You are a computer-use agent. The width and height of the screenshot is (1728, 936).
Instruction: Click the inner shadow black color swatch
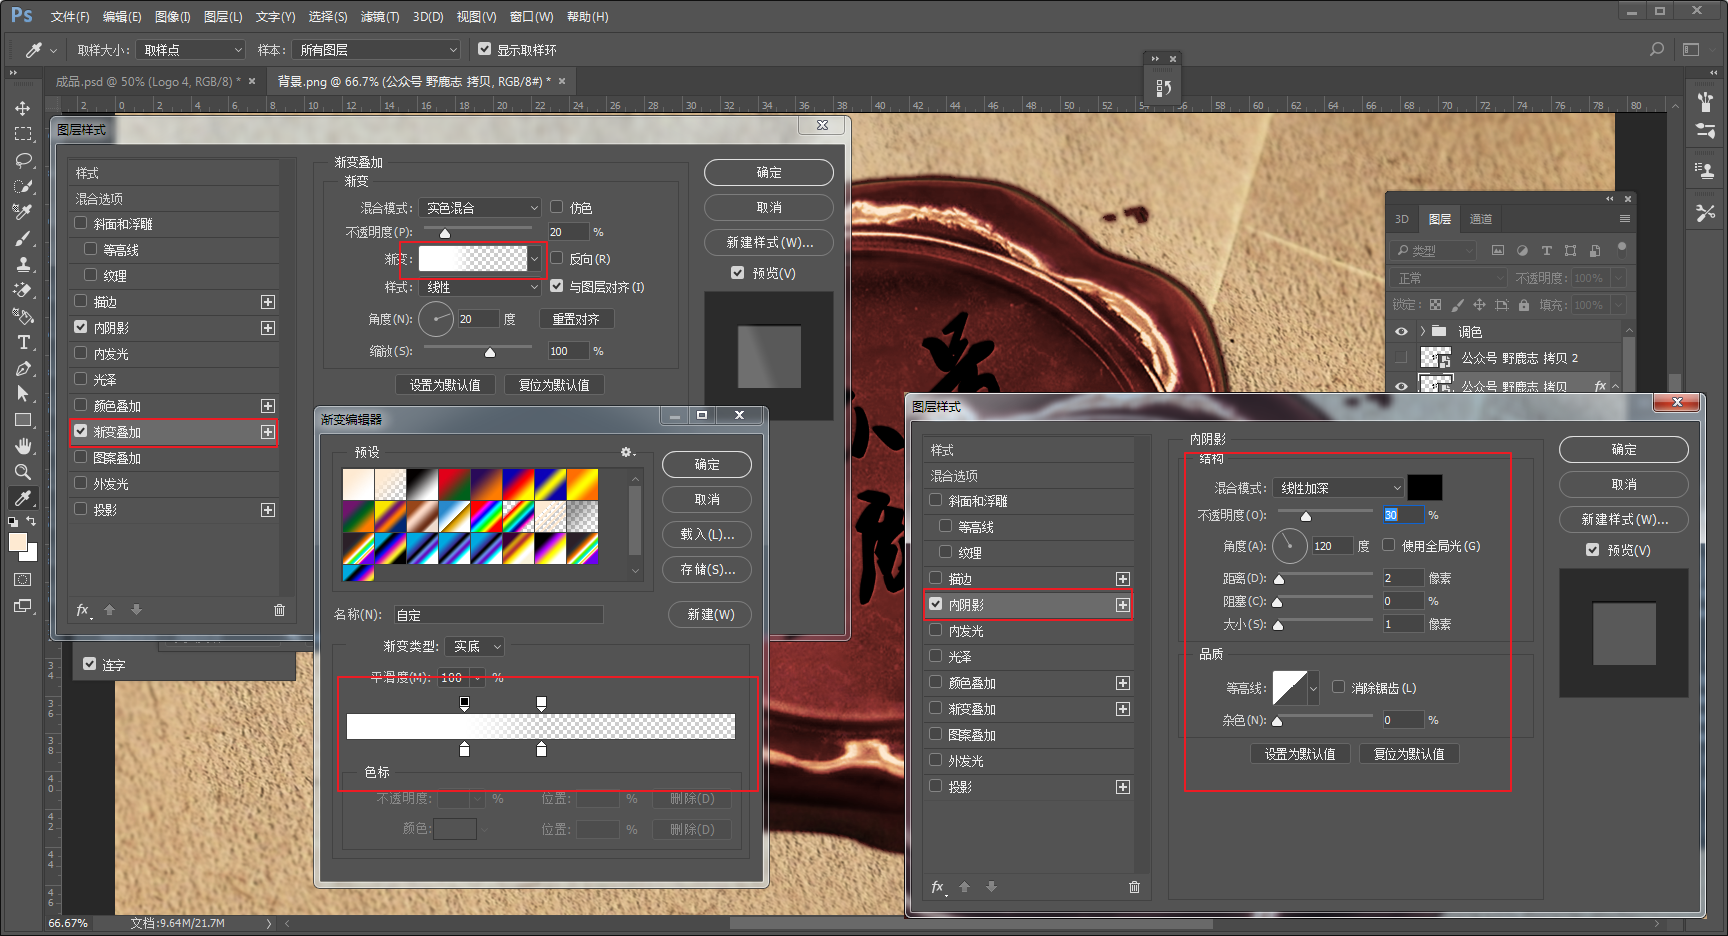click(x=1425, y=488)
